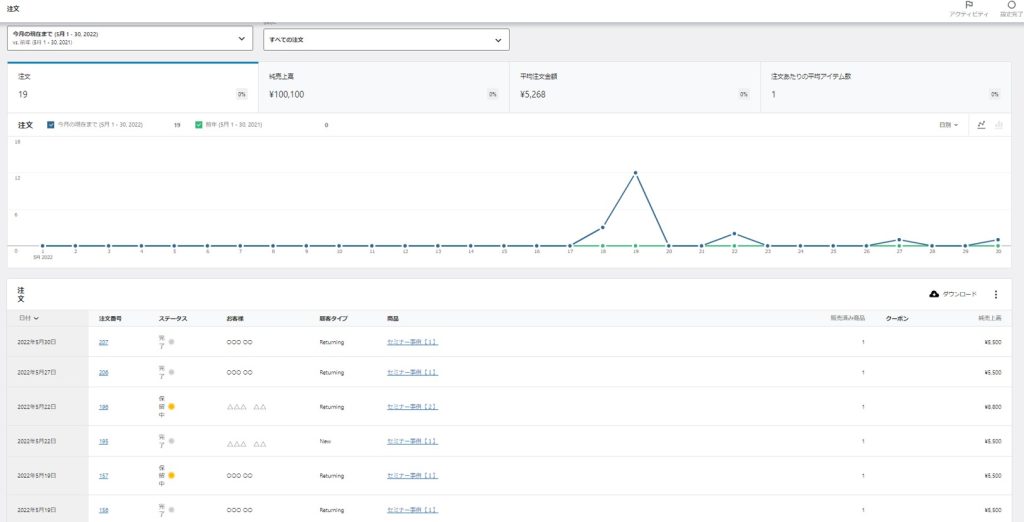Toggle the 前年 legend checkbox

199,125
